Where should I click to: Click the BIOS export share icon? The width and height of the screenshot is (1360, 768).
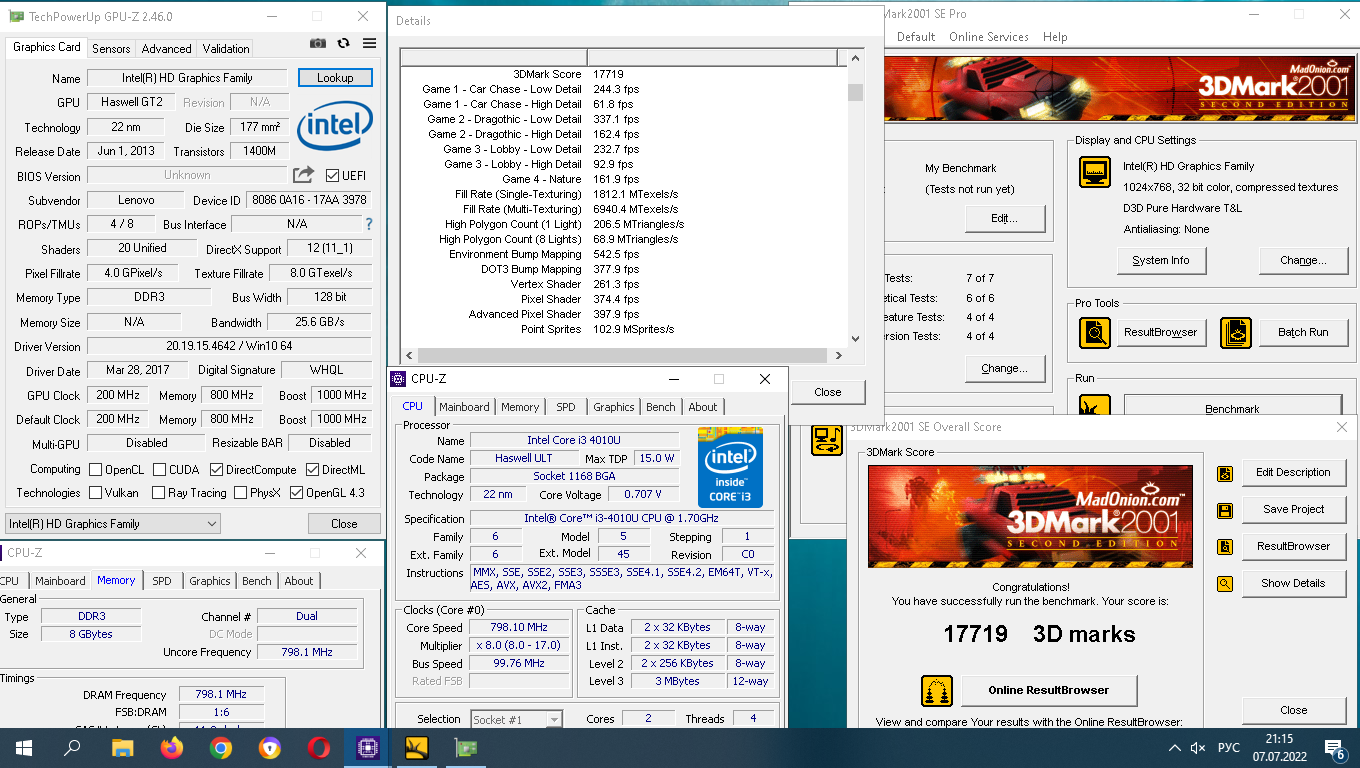point(303,175)
